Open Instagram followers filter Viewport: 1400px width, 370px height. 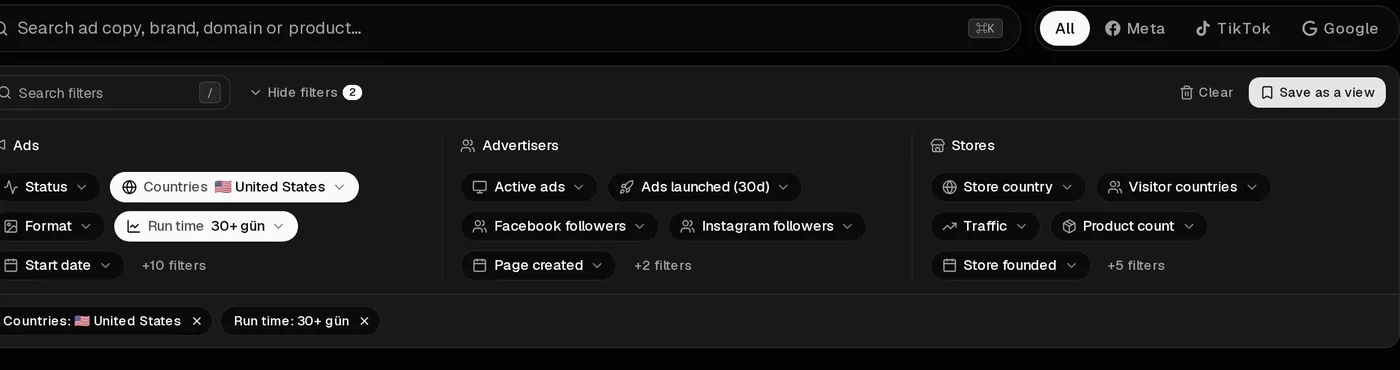(767, 226)
